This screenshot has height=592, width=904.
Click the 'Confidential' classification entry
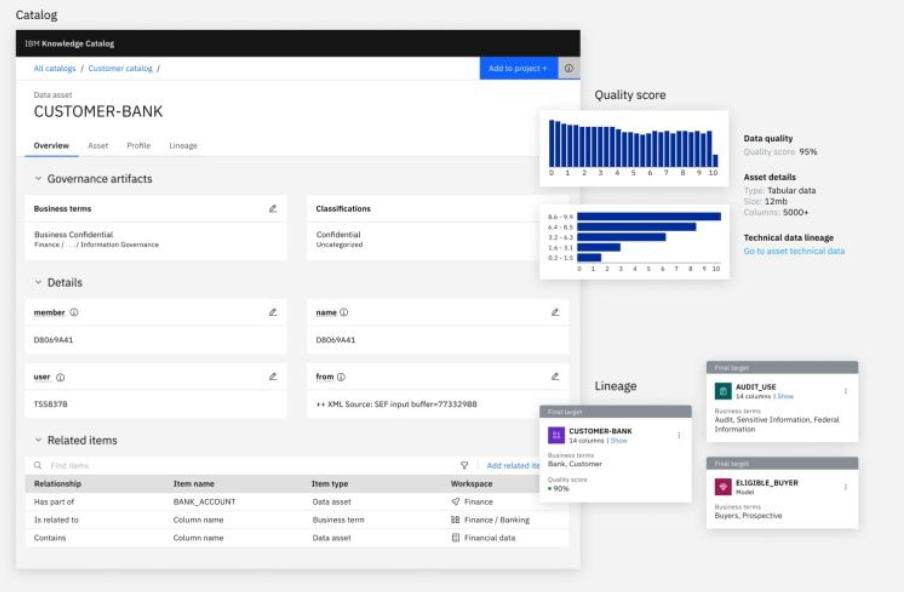[338, 235]
